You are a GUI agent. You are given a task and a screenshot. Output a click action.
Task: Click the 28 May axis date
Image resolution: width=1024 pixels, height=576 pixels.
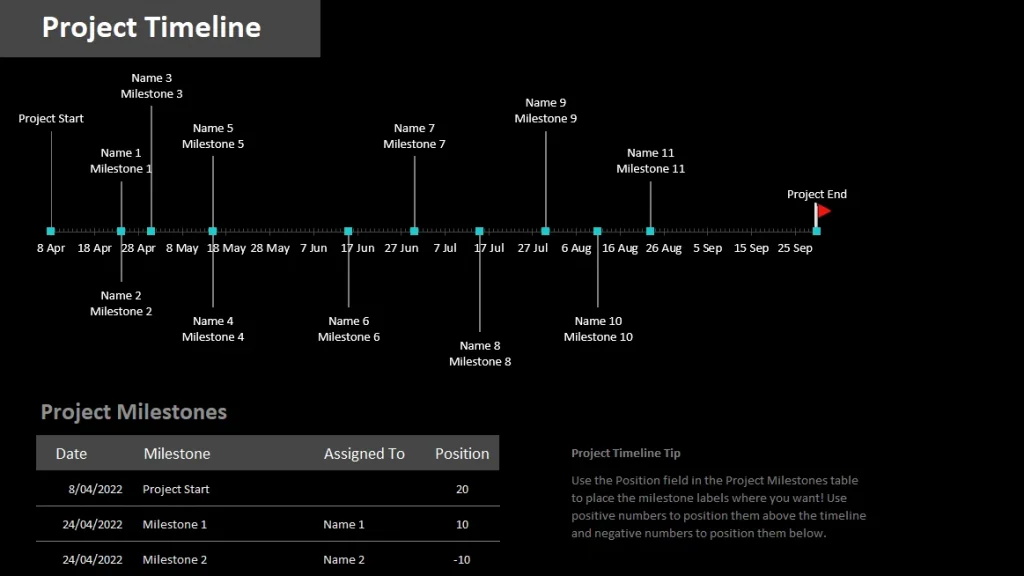coord(270,248)
